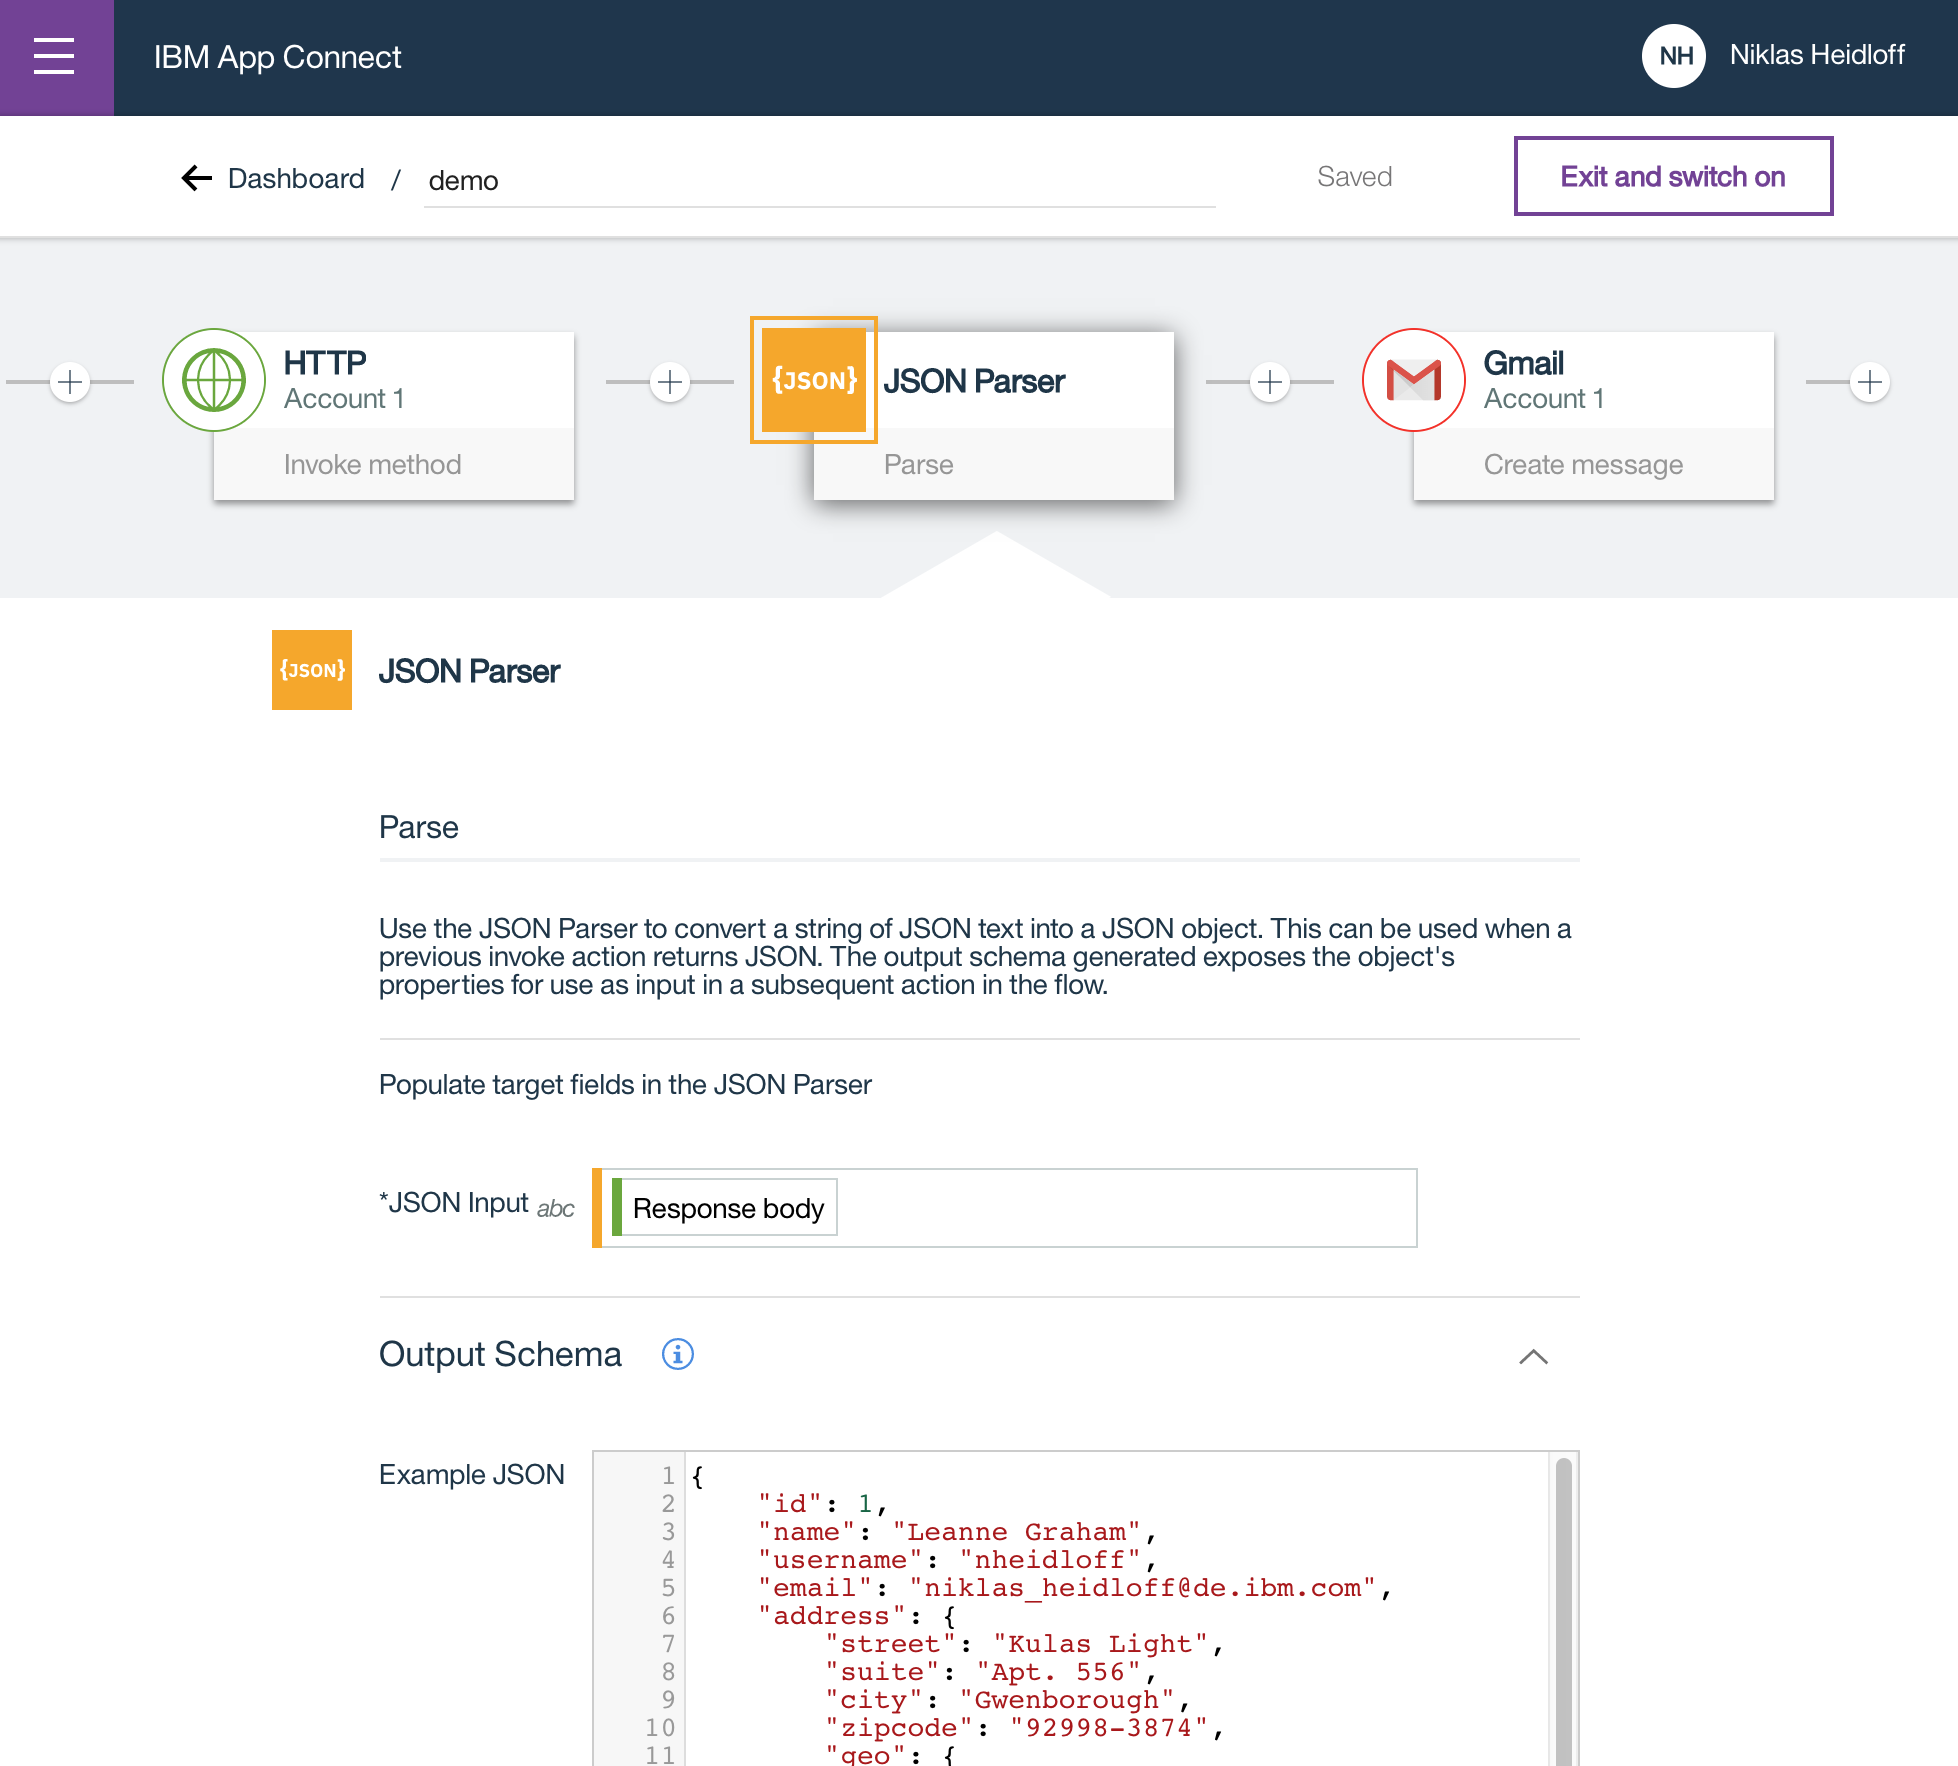Image resolution: width=1958 pixels, height=1766 pixels.
Task: Click the *JSON Input label
Action: [454, 1203]
